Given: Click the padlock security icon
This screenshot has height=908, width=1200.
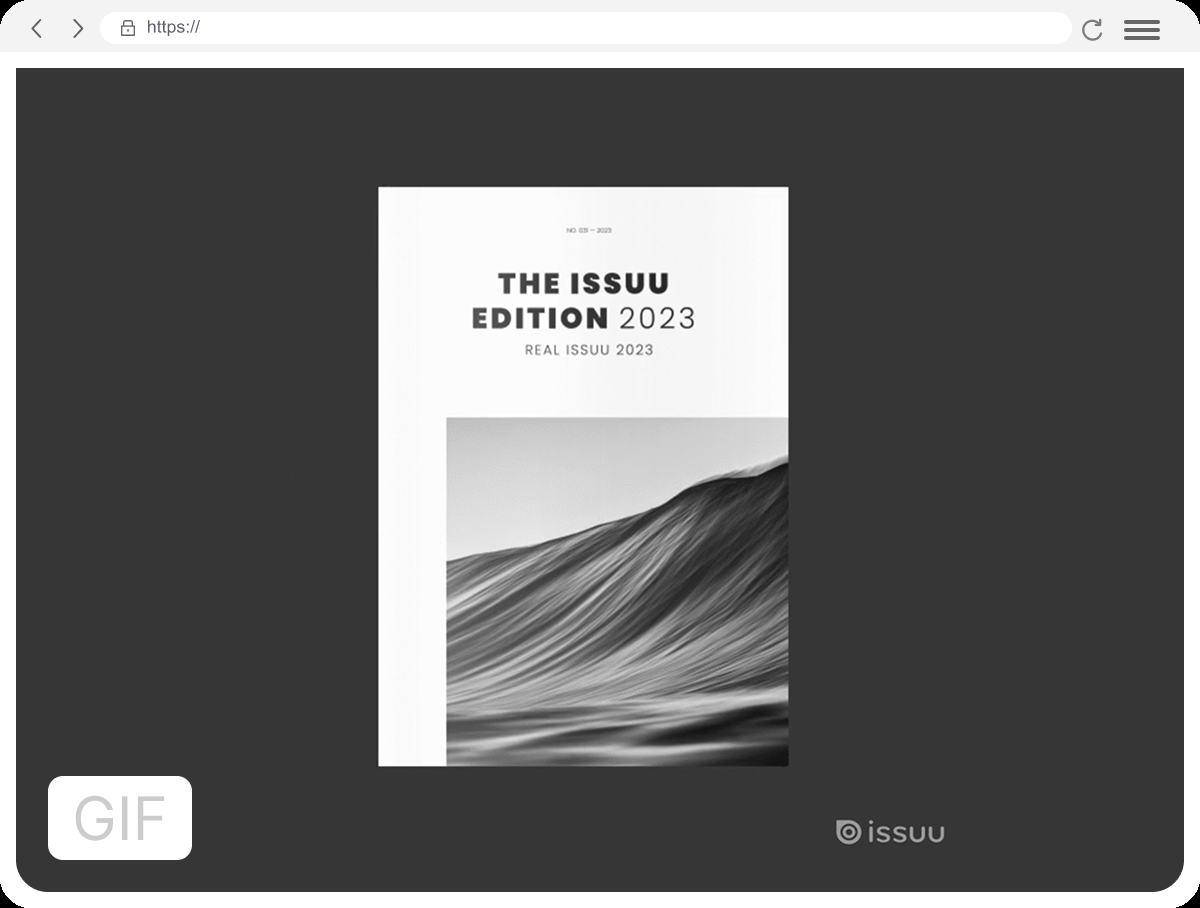Looking at the screenshot, I should coord(128,28).
